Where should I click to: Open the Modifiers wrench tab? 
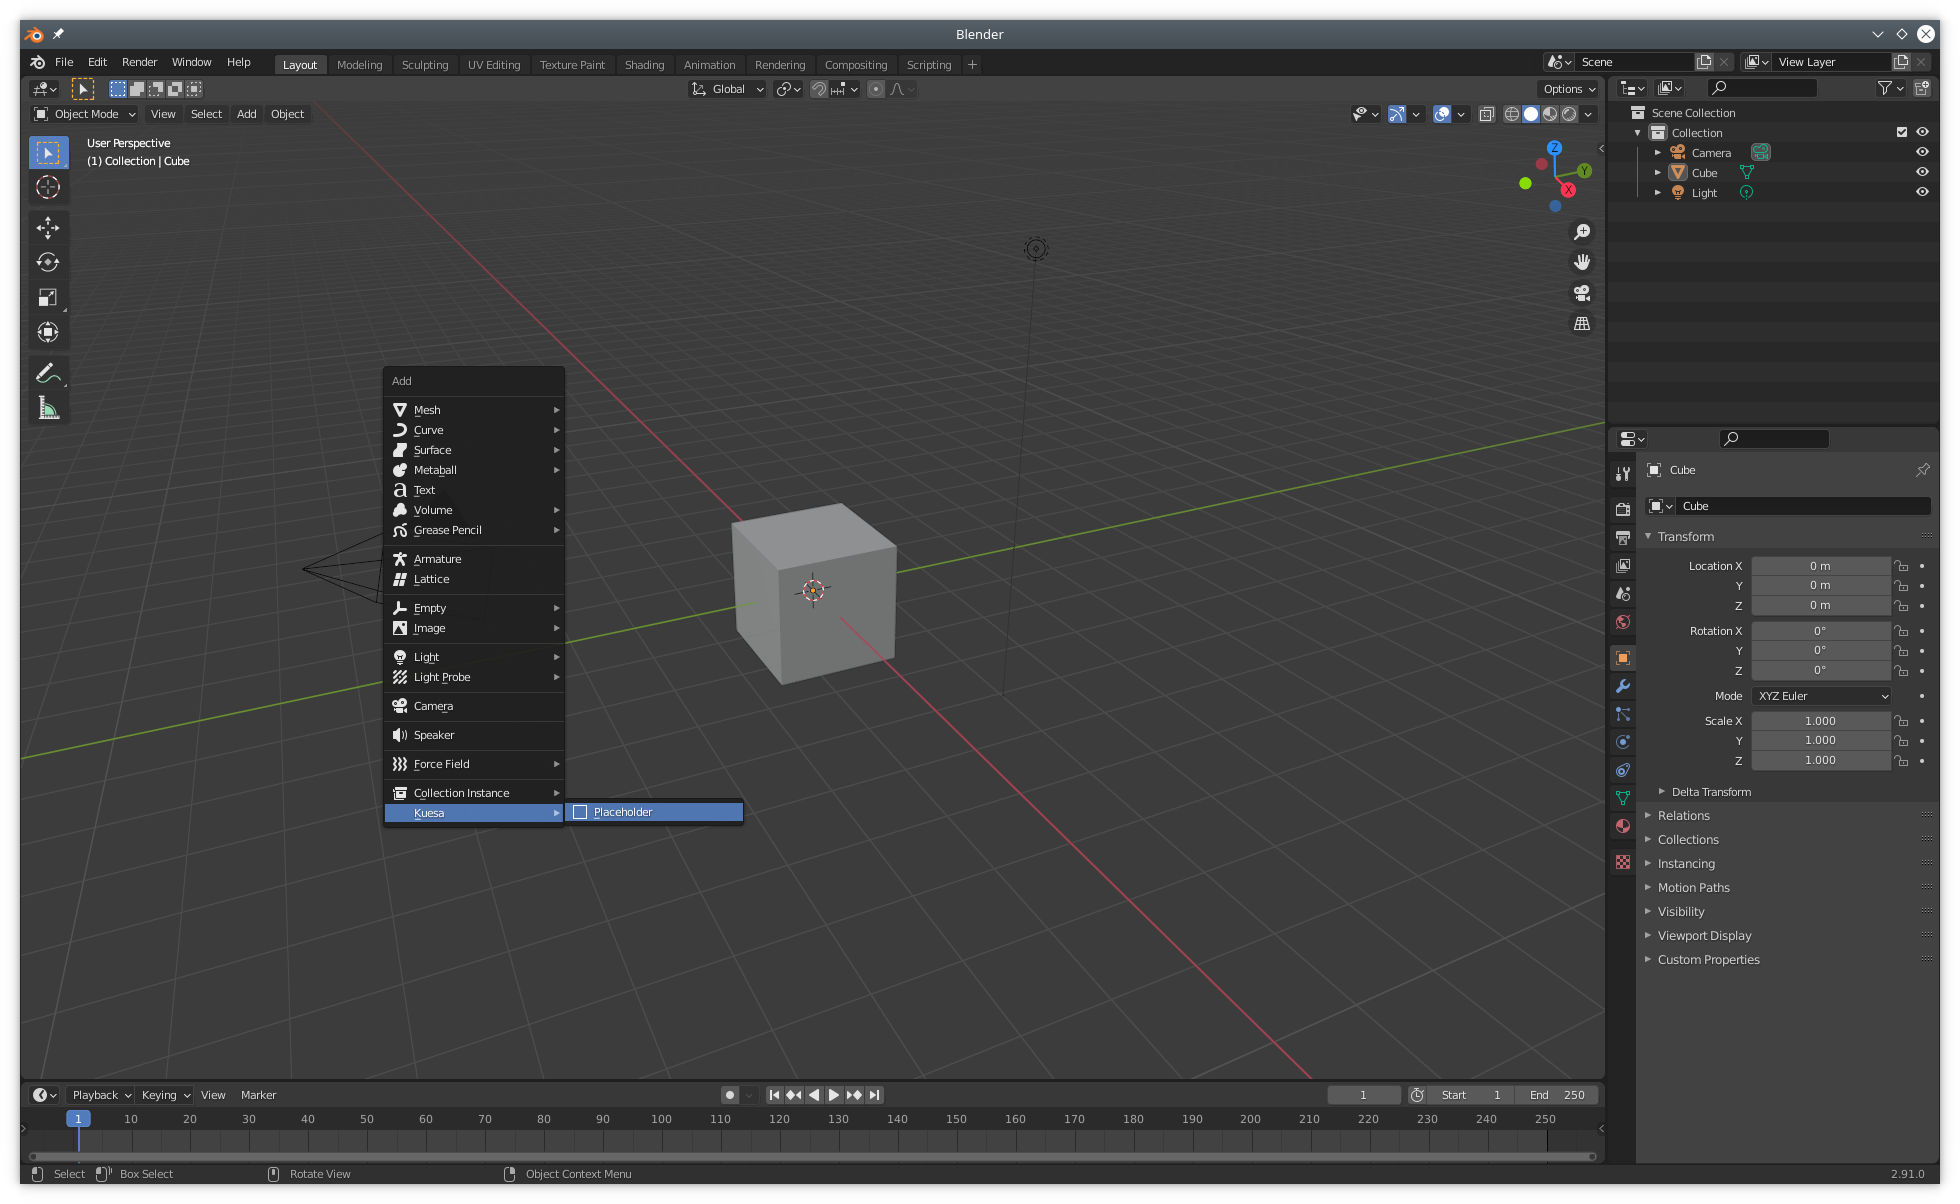point(1623,686)
